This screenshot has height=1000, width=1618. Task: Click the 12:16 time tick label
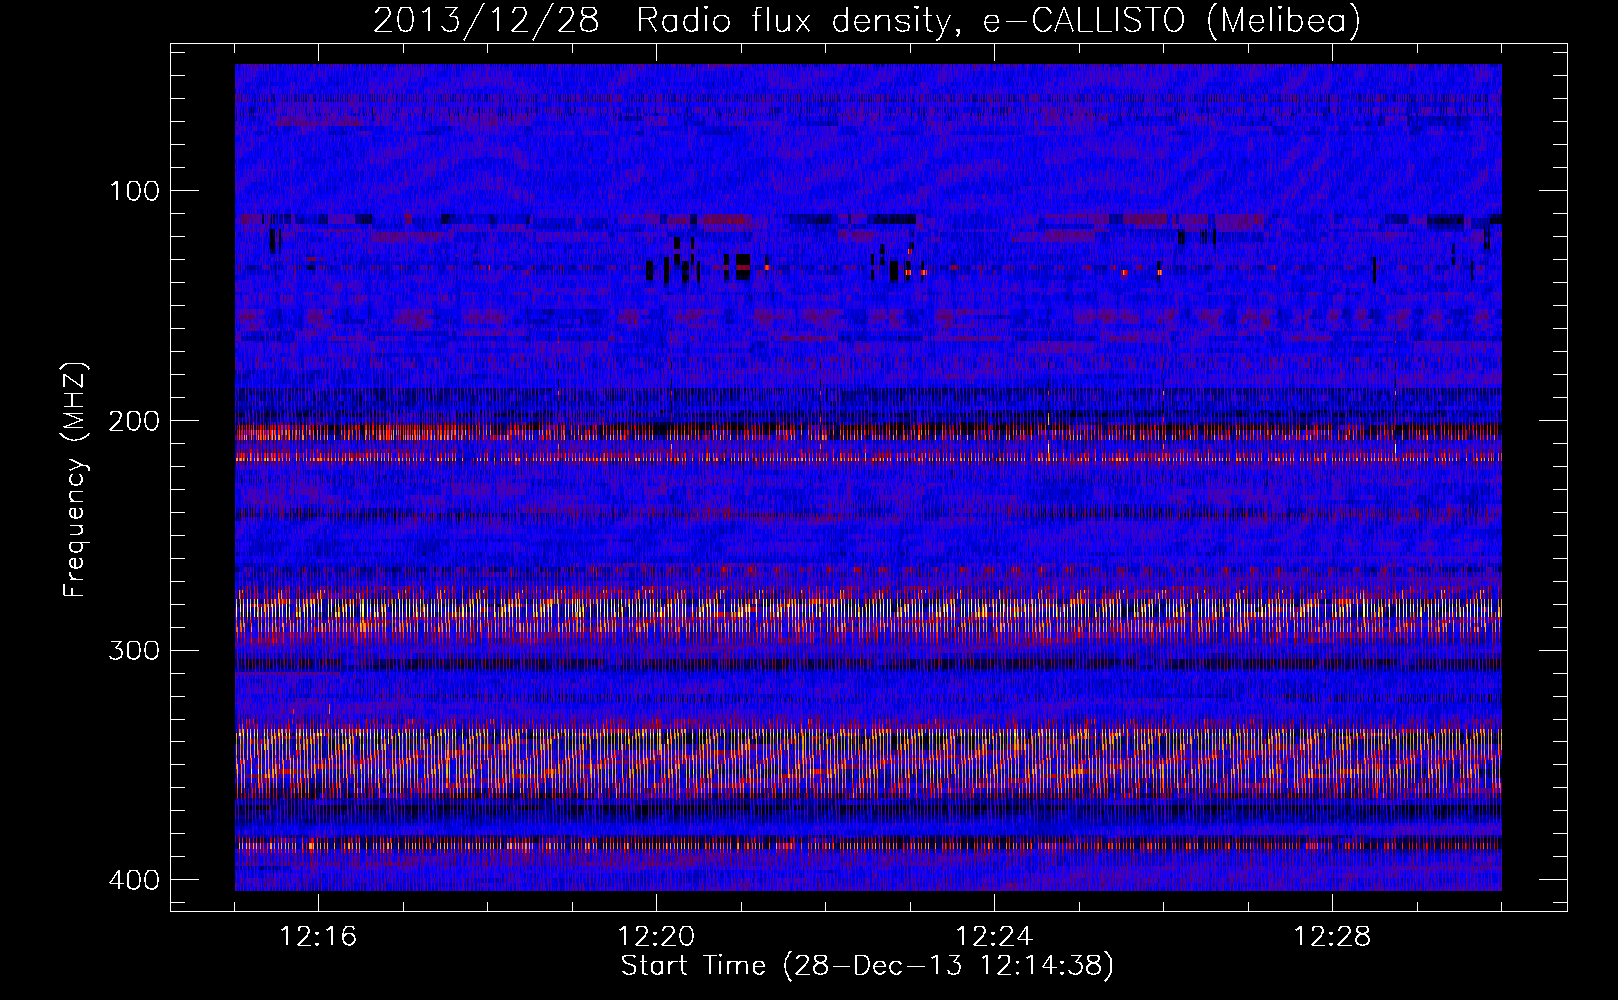point(318,937)
